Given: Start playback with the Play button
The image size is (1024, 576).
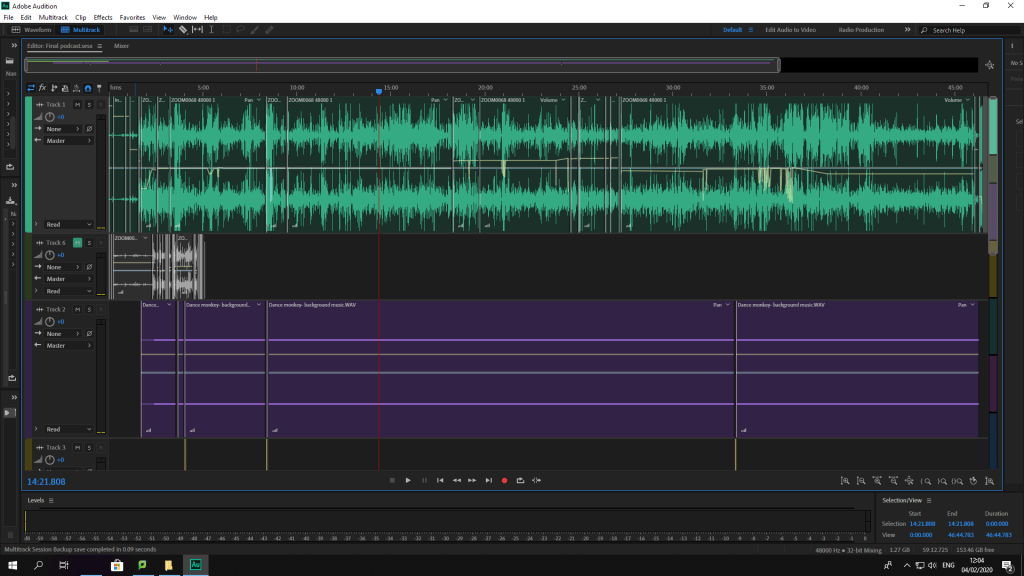Looking at the screenshot, I should [408, 481].
